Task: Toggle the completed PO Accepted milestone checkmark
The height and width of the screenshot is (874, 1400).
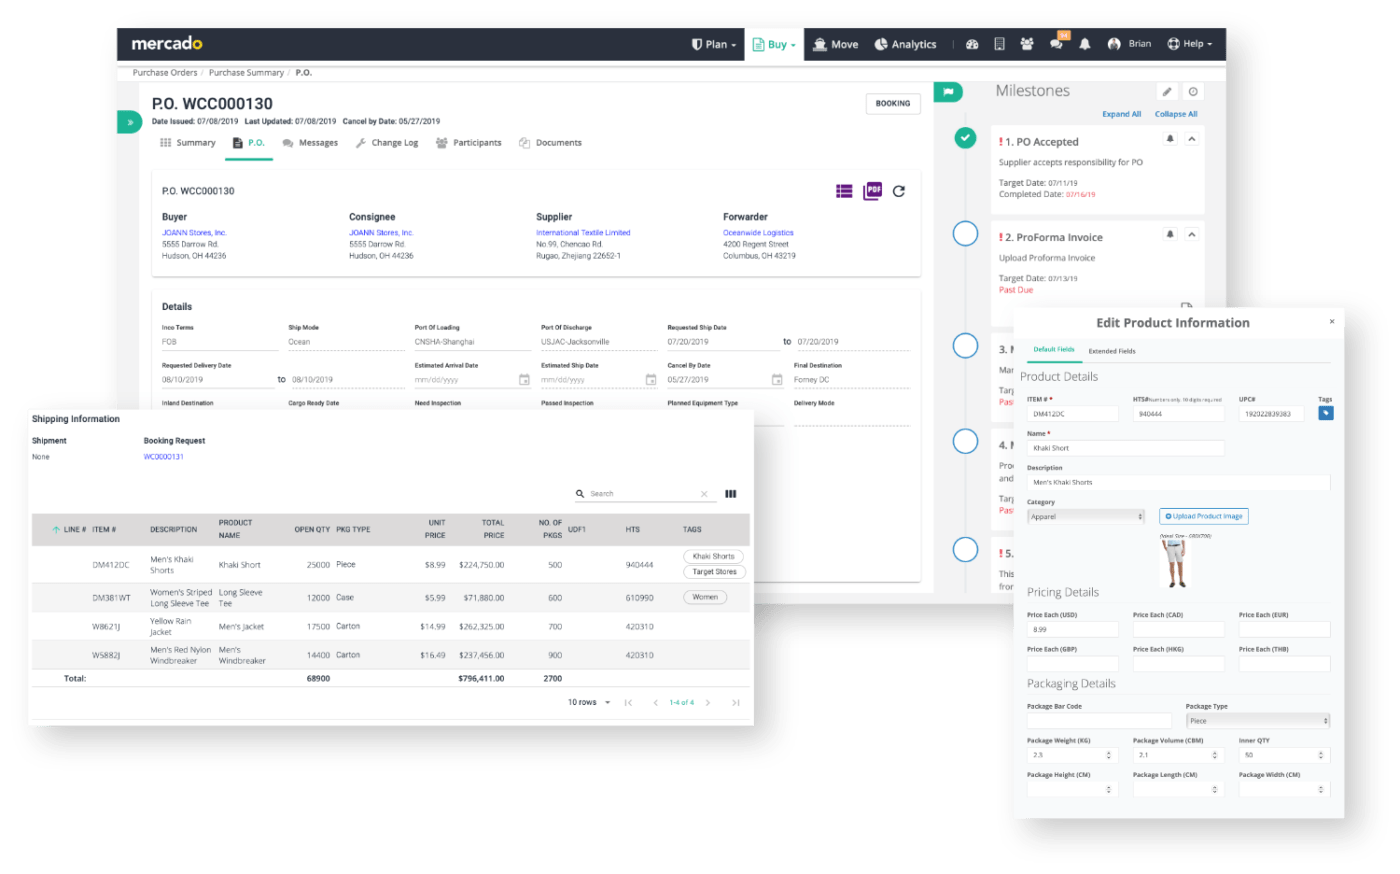Action: [x=965, y=138]
